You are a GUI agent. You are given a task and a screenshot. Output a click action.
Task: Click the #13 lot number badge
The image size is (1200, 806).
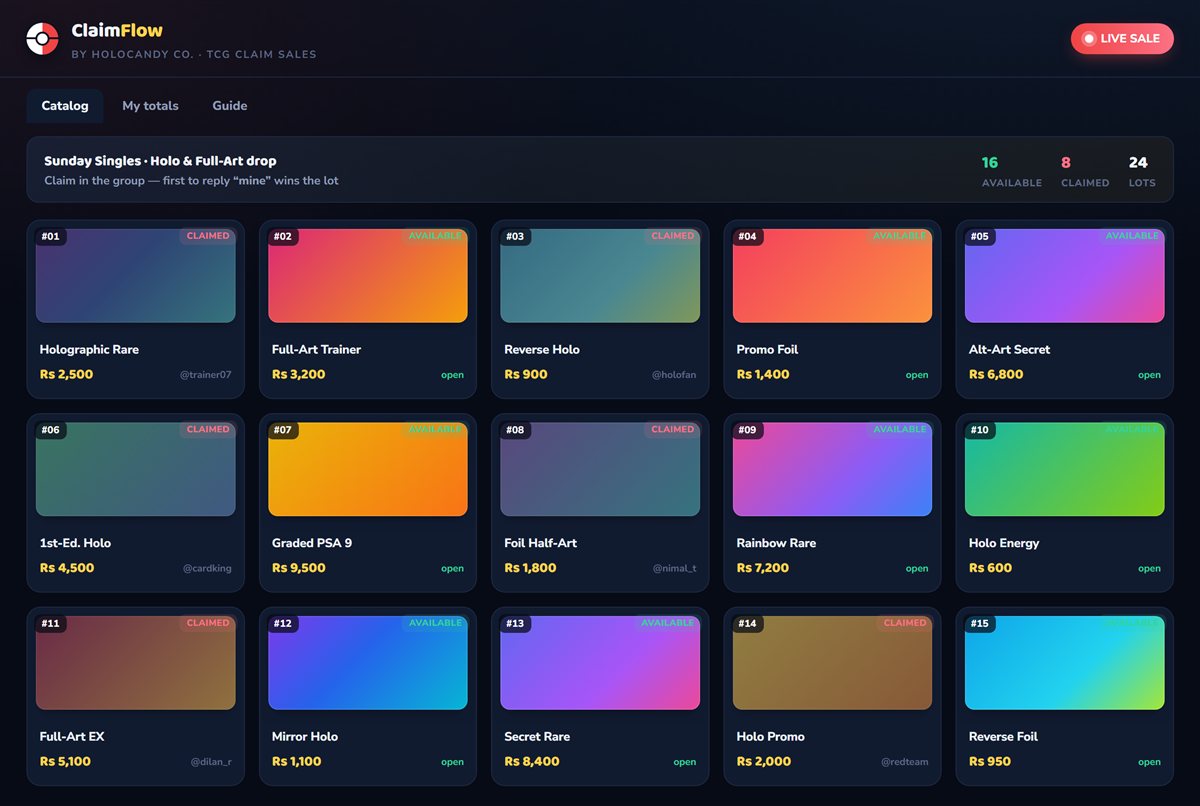(515, 623)
